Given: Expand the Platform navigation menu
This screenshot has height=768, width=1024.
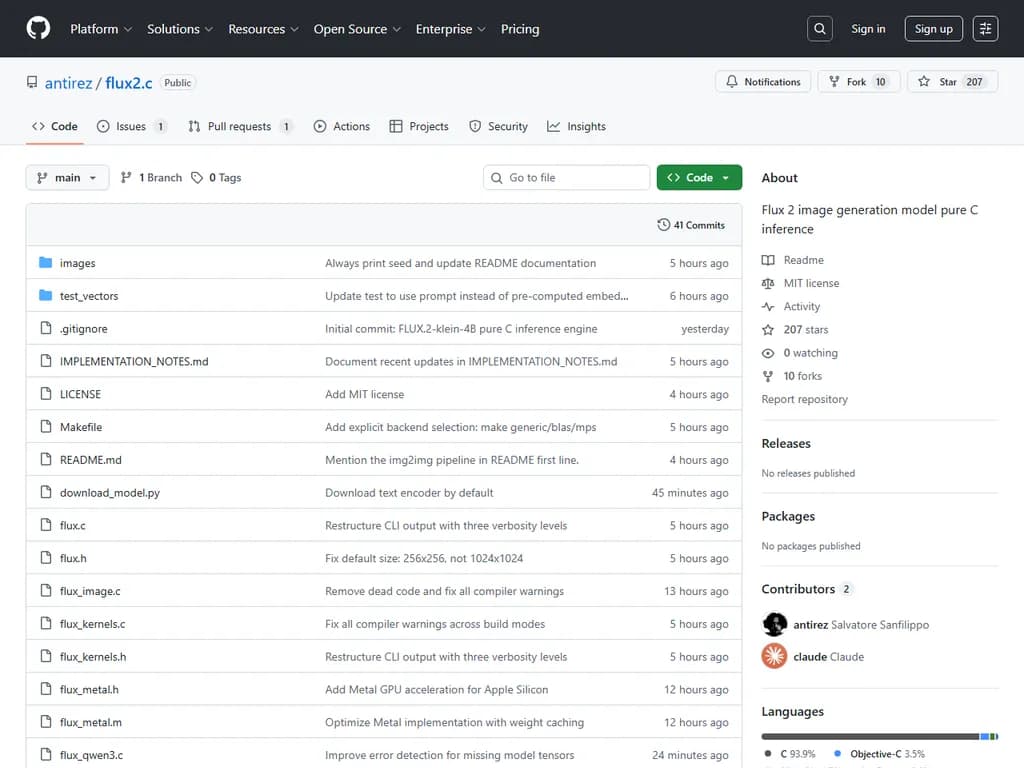Looking at the screenshot, I should [100, 29].
